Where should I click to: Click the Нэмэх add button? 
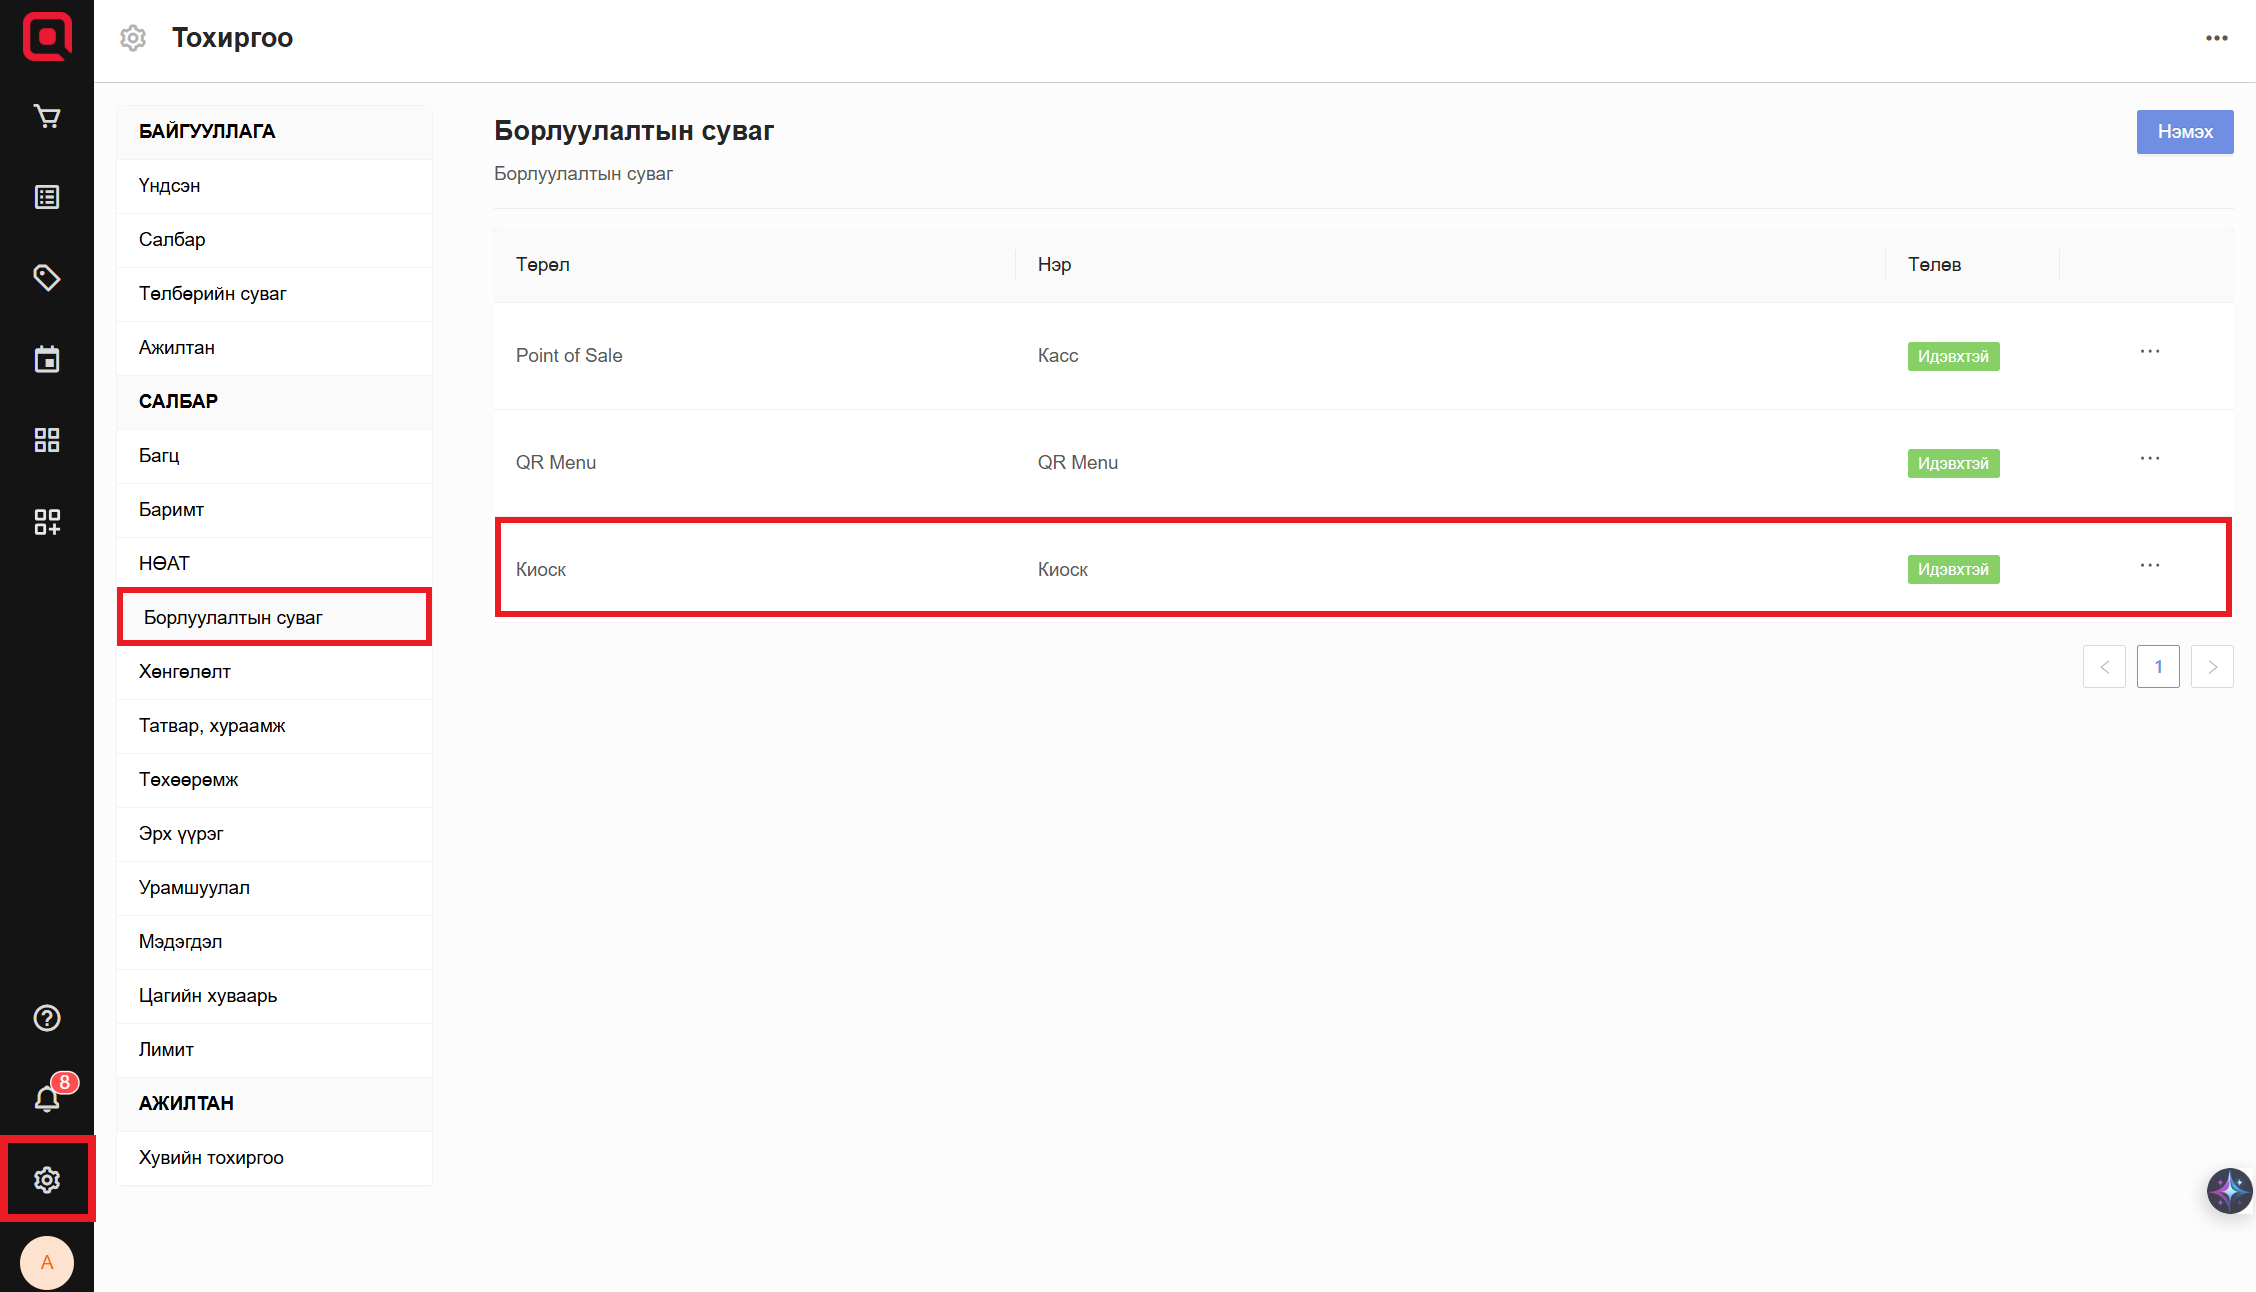click(2185, 132)
